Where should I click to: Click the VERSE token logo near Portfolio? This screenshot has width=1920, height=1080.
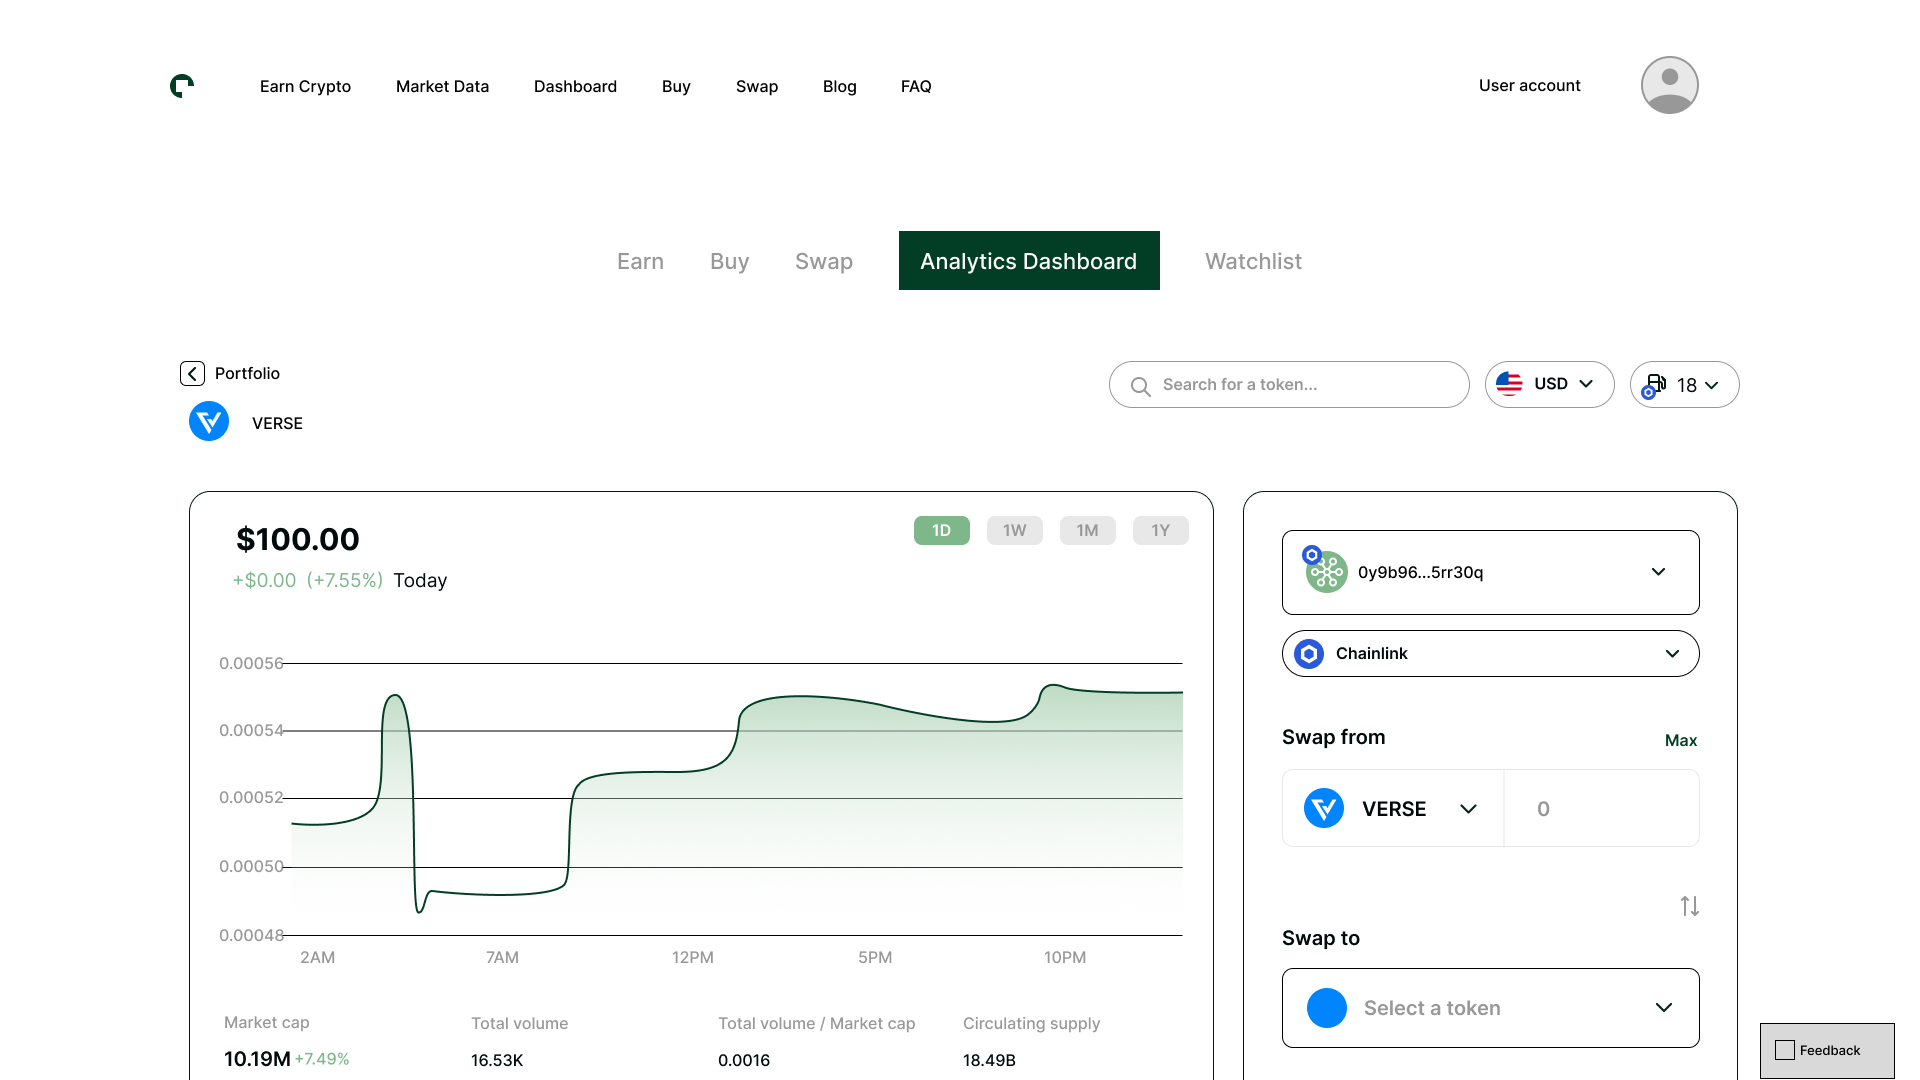tap(209, 421)
